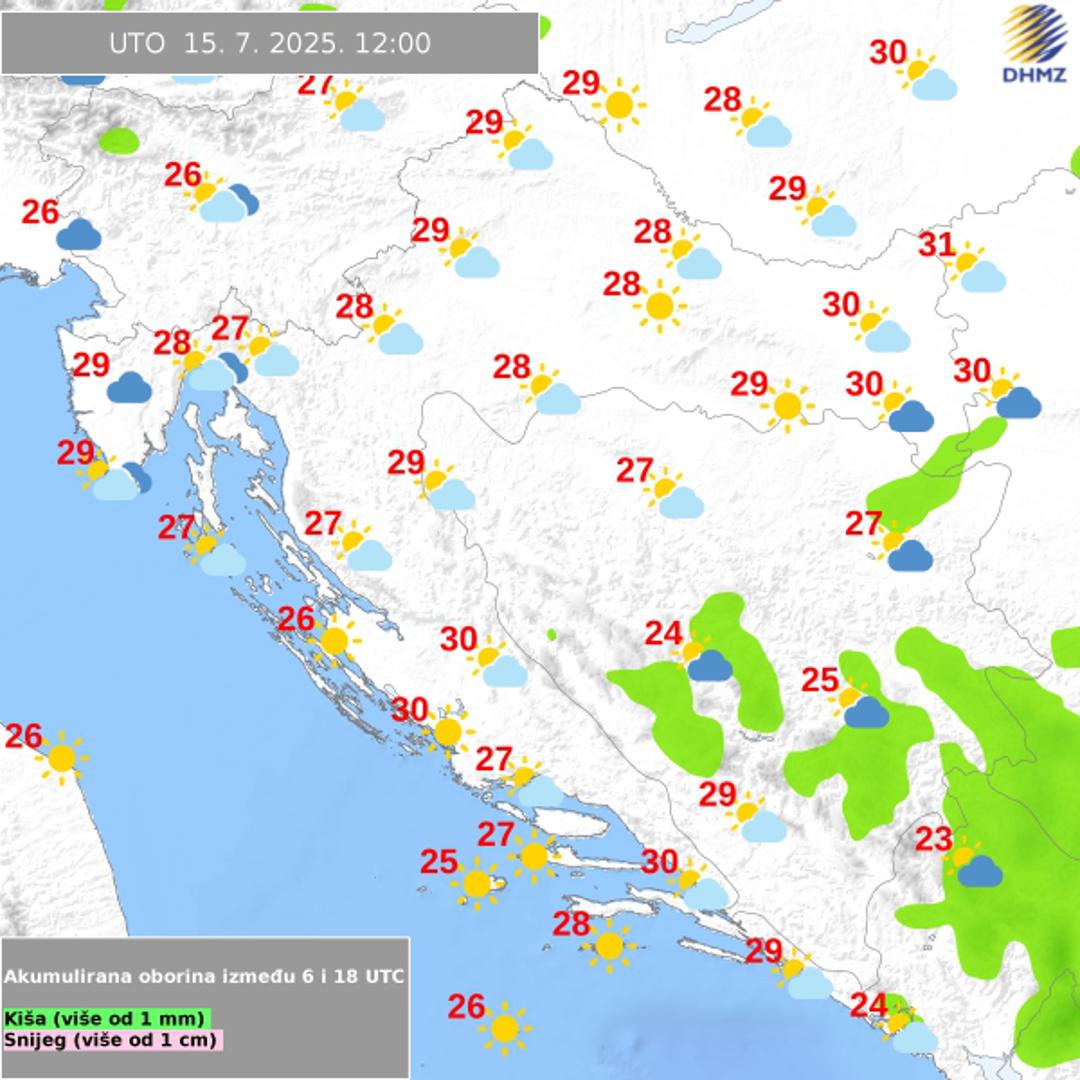Select the 23 temperature label

(x=933, y=839)
